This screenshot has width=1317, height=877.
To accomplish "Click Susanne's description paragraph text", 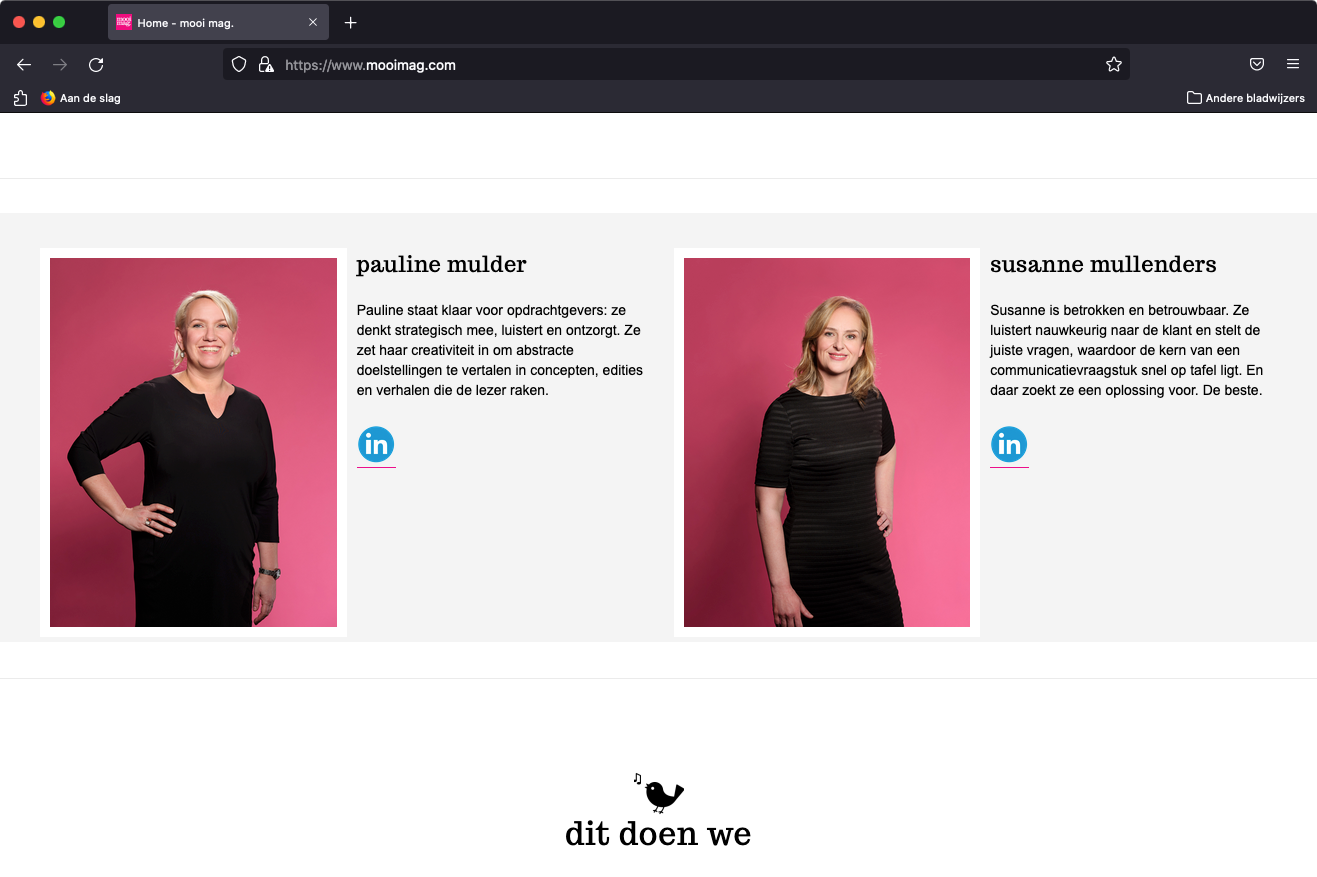I will 1127,350.
